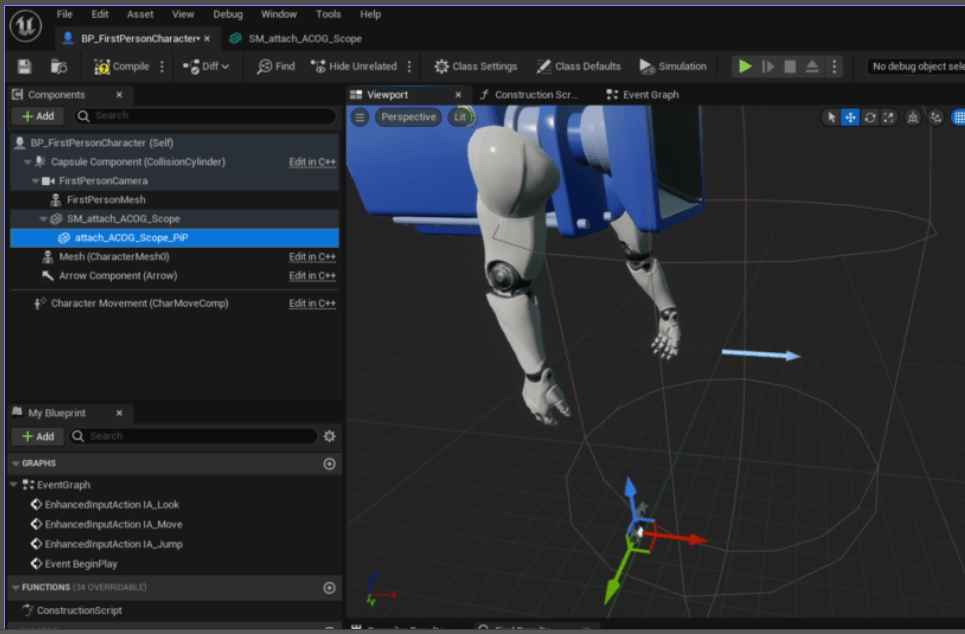Viewport: 965px width, 634px height.
Task: Select the translate (move) gizmo tool
Action: tap(850, 117)
